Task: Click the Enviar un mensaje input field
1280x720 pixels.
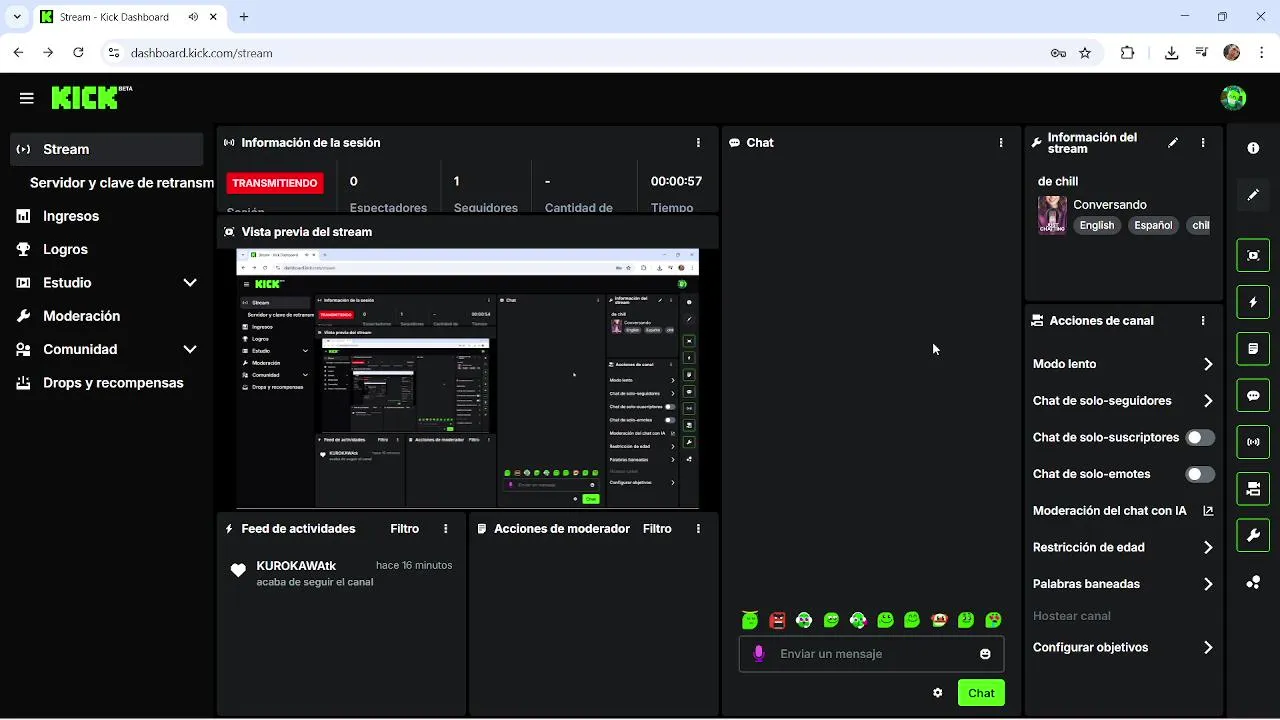Action: click(871, 654)
